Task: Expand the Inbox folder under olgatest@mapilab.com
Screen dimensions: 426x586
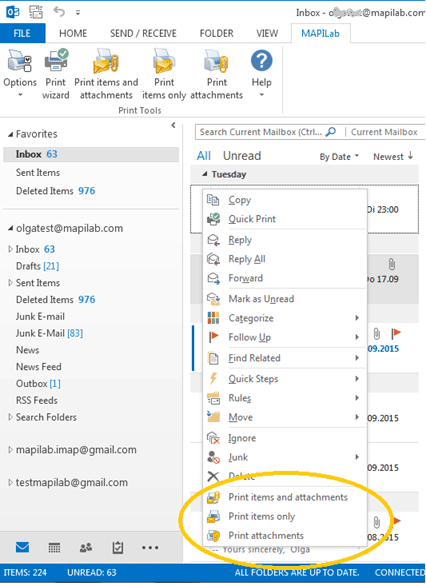Action: click(x=10, y=249)
